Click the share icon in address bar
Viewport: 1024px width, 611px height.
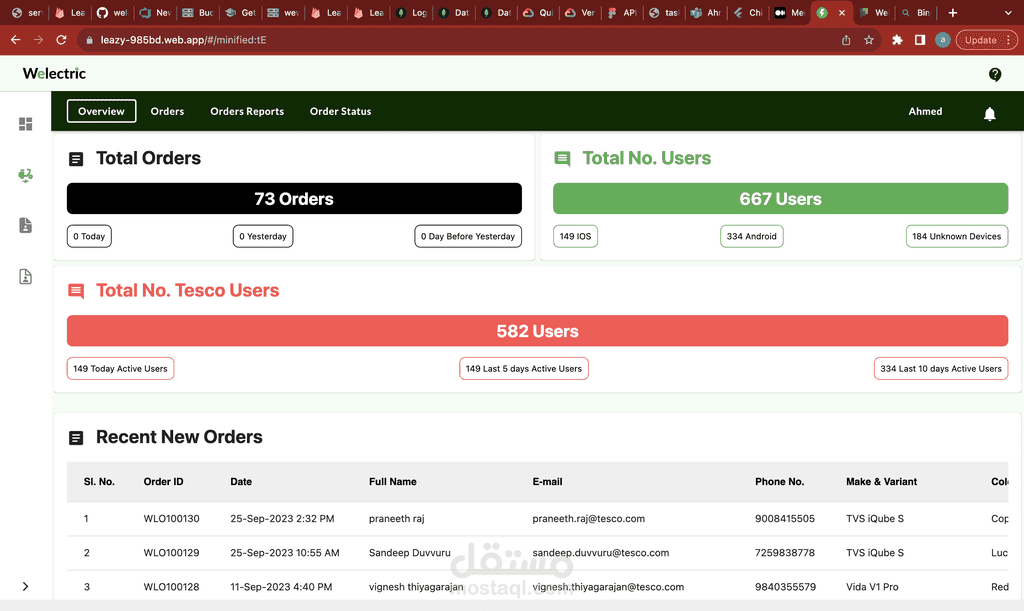point(846,40)
